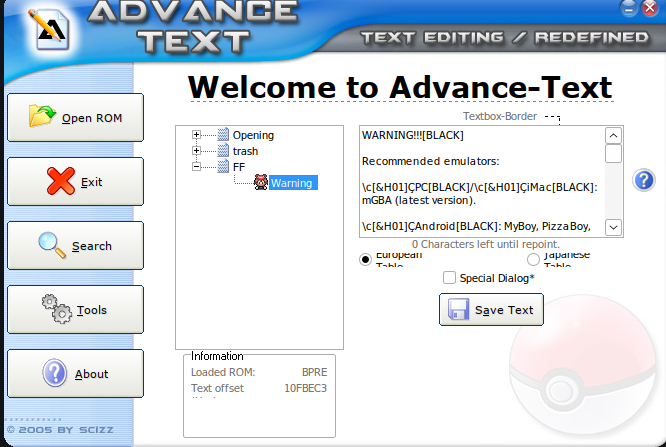The image size is (666, 447).
Task: Select the Warning tree entry
Action: click(293, 183)
